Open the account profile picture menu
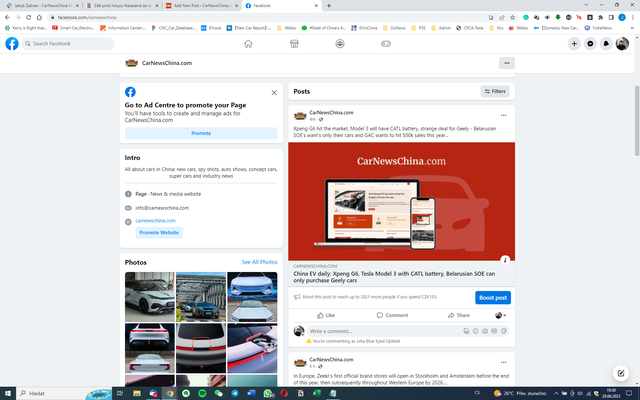This screenshot has height=400, width=640. coord(622,44)
